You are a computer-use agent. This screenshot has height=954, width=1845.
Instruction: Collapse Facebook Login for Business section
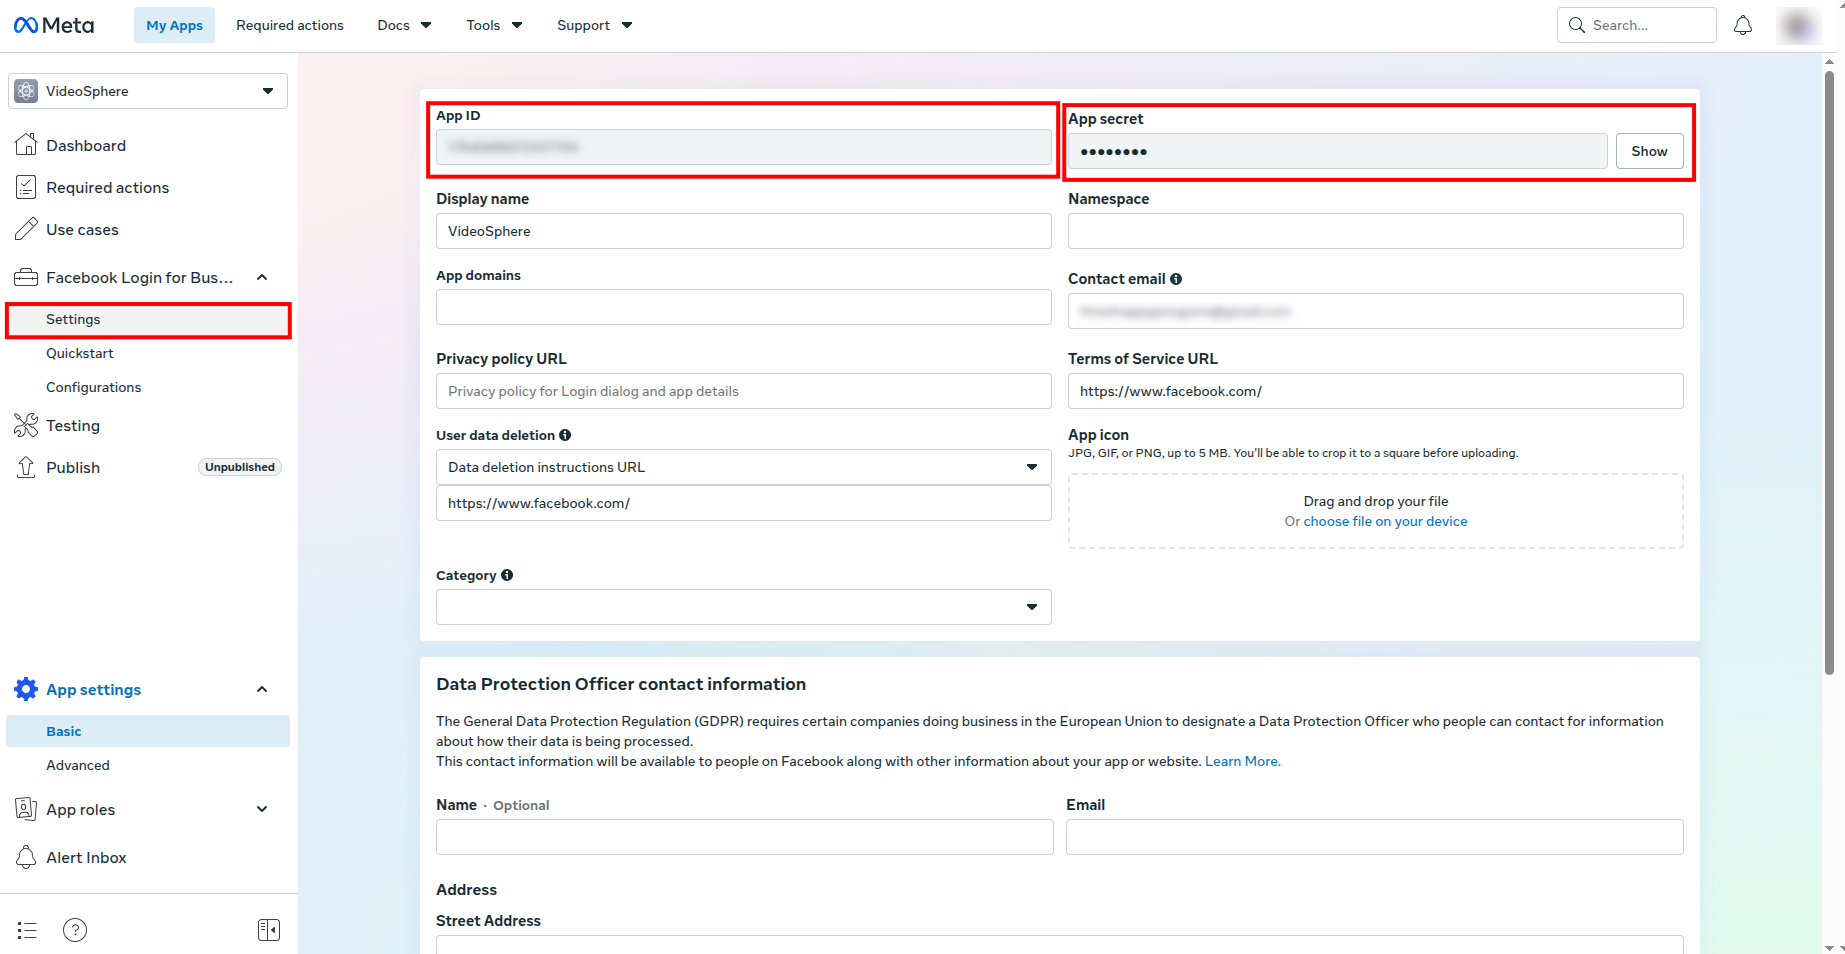[x=262, y=277]
